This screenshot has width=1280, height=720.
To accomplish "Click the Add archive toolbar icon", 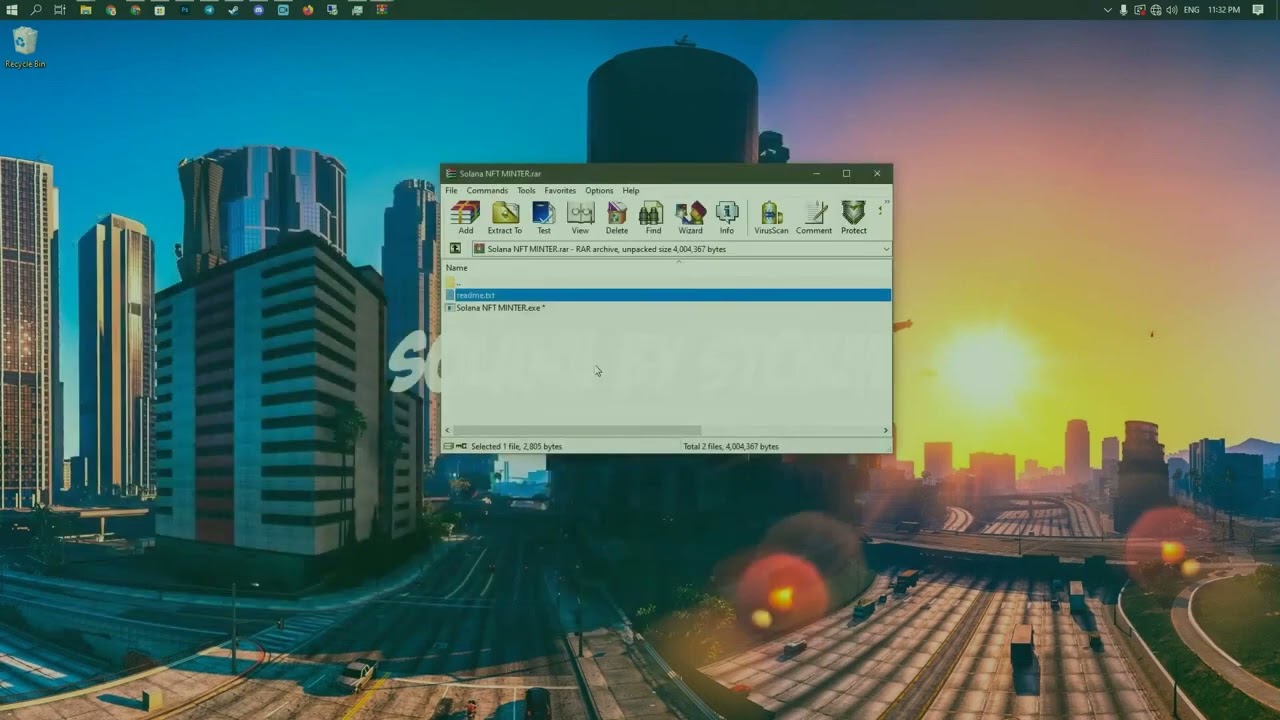I will click(465, 217).
